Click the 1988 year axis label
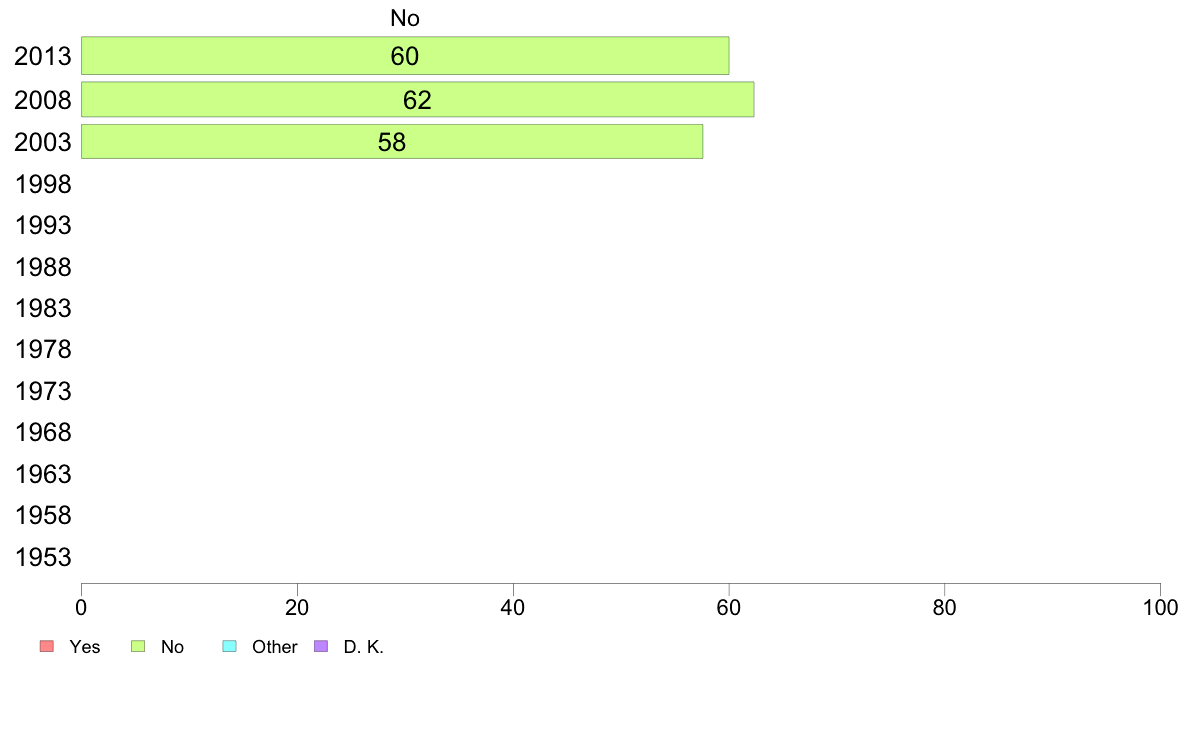This screenshot has width=1188, height=736. 42,268
